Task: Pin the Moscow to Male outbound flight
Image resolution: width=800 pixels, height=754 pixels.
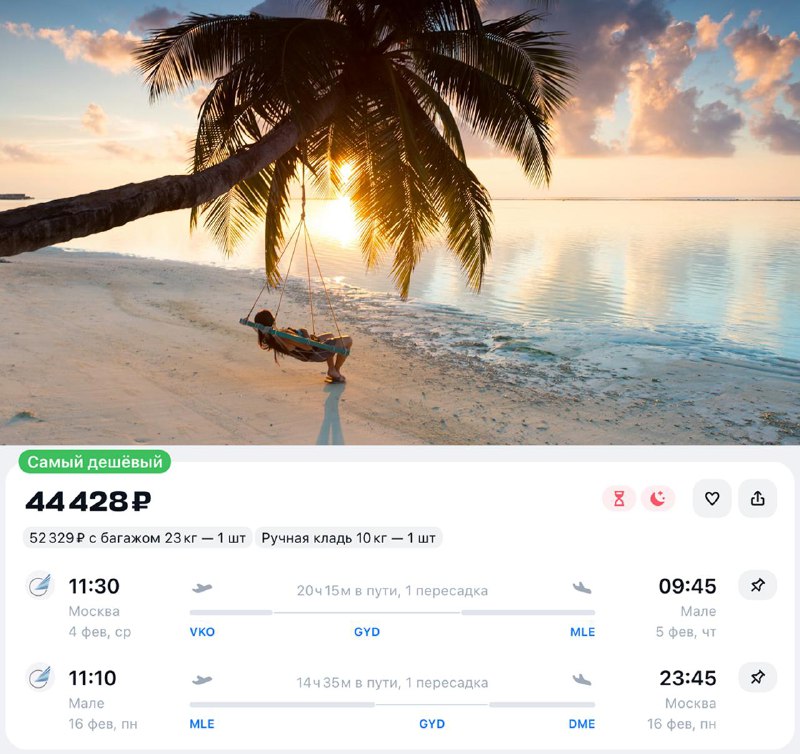Action: pos(758,585)
